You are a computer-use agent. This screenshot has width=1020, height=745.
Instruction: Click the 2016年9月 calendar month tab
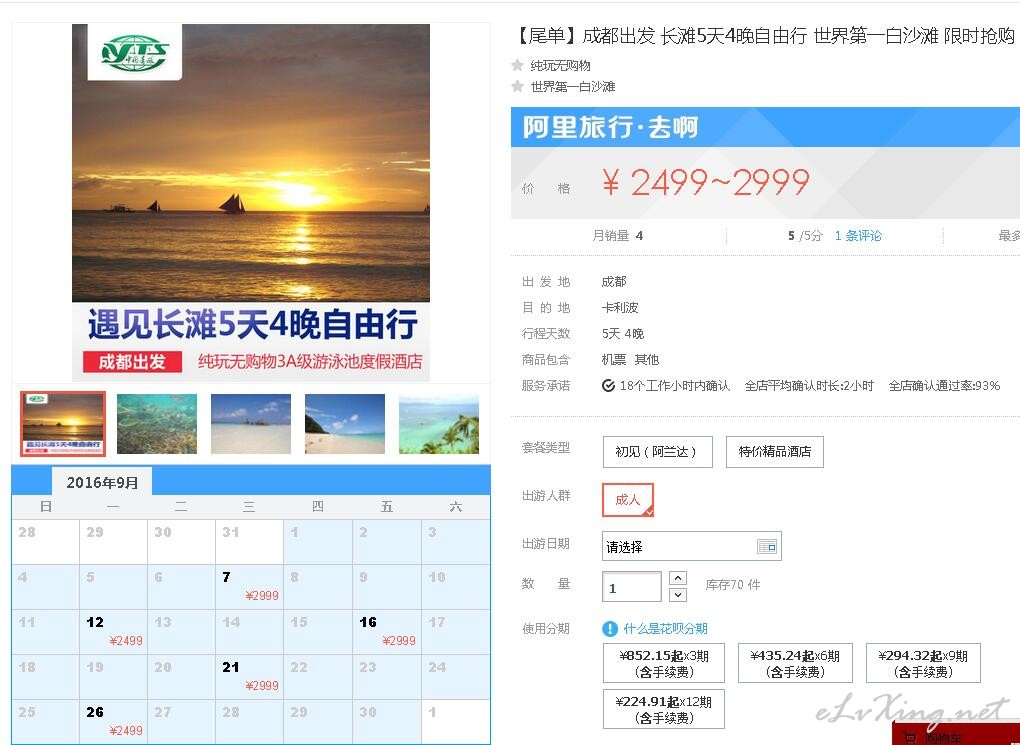[x=102, y=482]
